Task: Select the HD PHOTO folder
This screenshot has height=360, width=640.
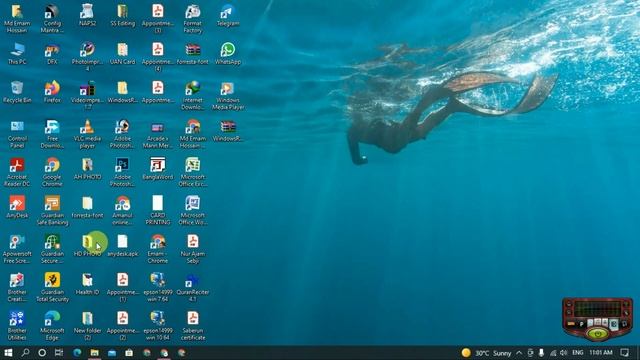Action: tap(87, 246)
